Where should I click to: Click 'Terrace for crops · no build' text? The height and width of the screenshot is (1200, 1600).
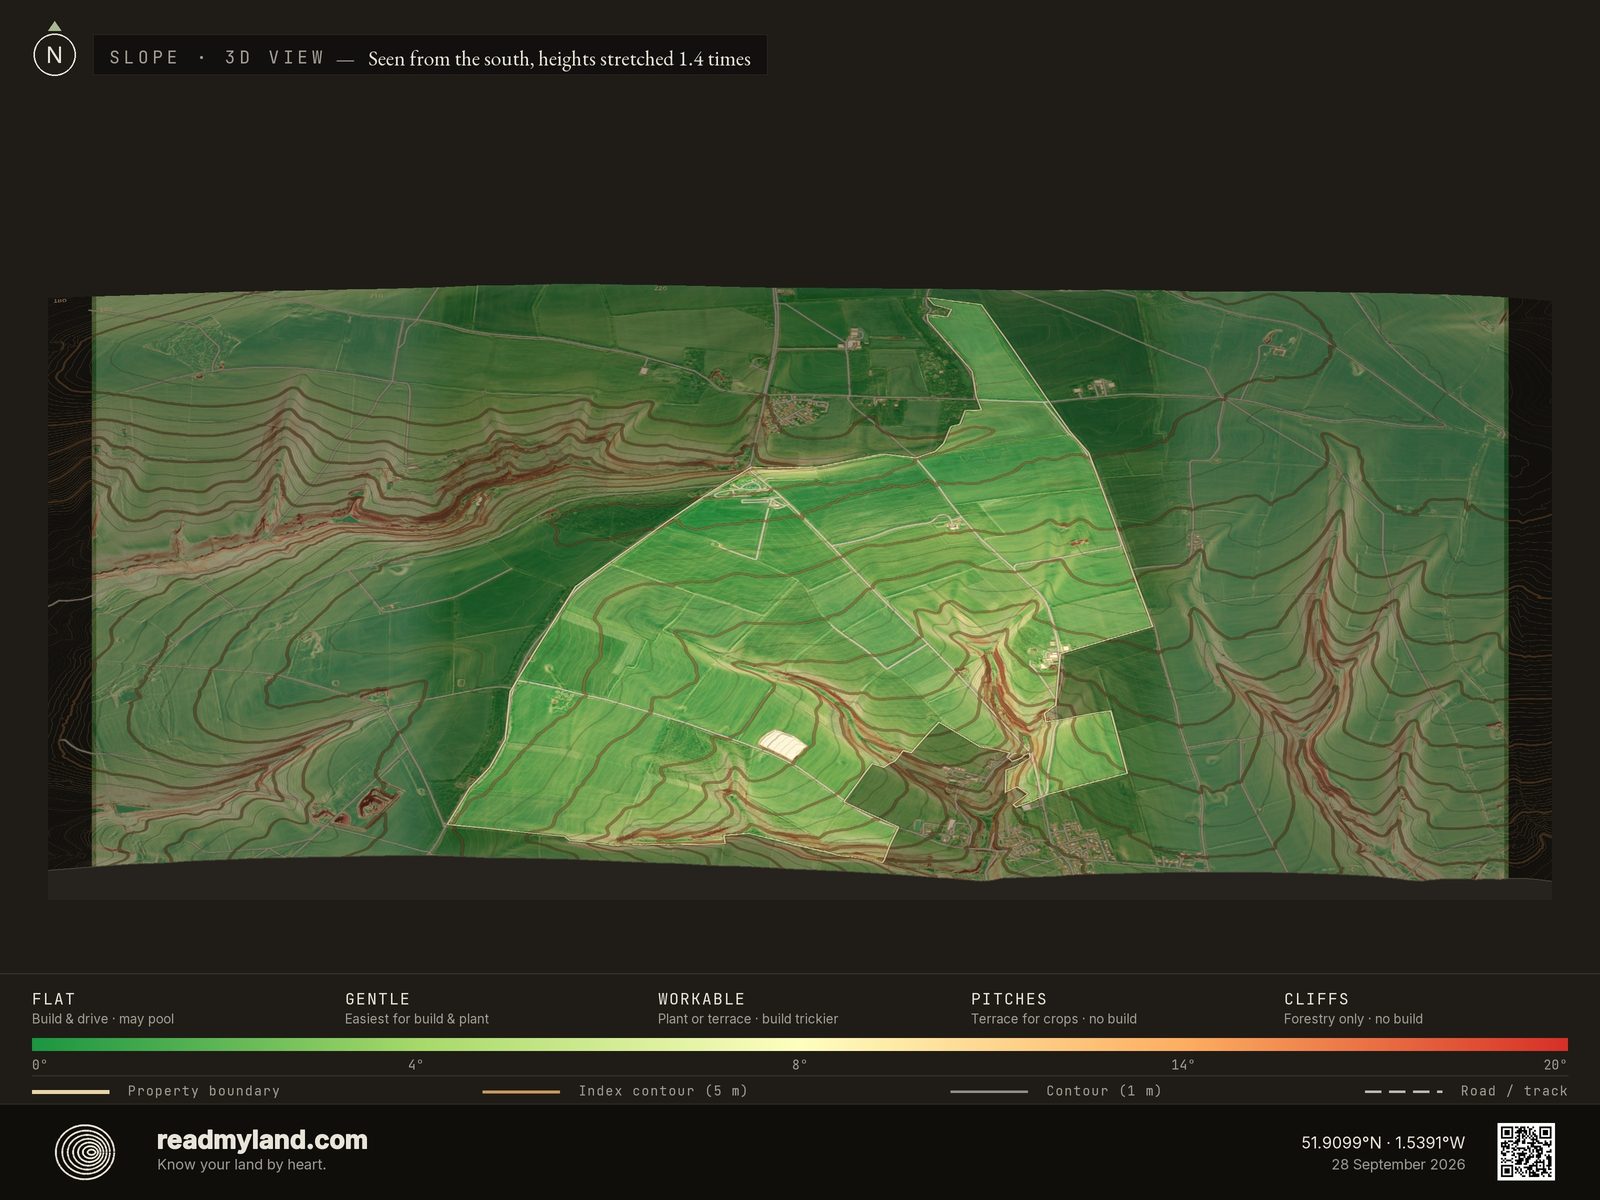tap(1054, 1019)
